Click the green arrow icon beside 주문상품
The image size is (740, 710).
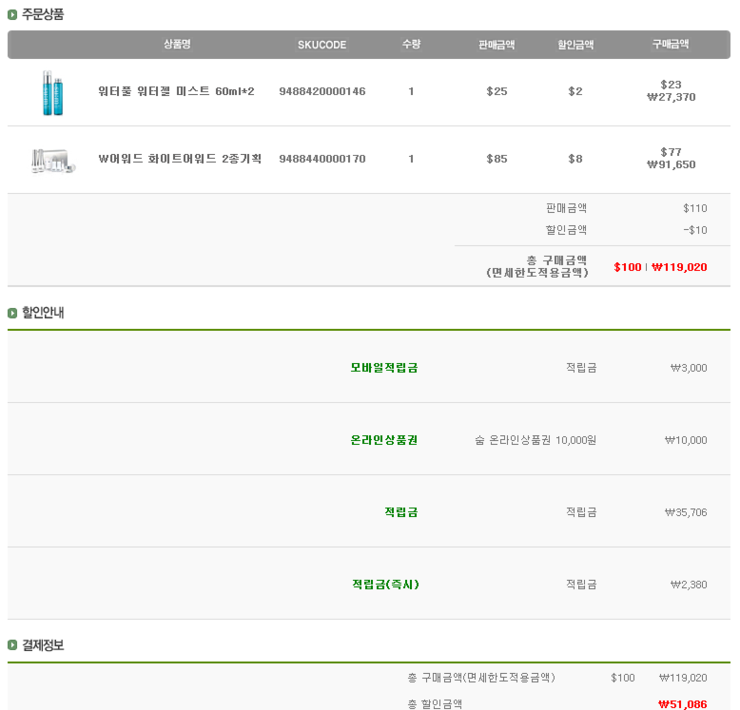pos(12,15)
